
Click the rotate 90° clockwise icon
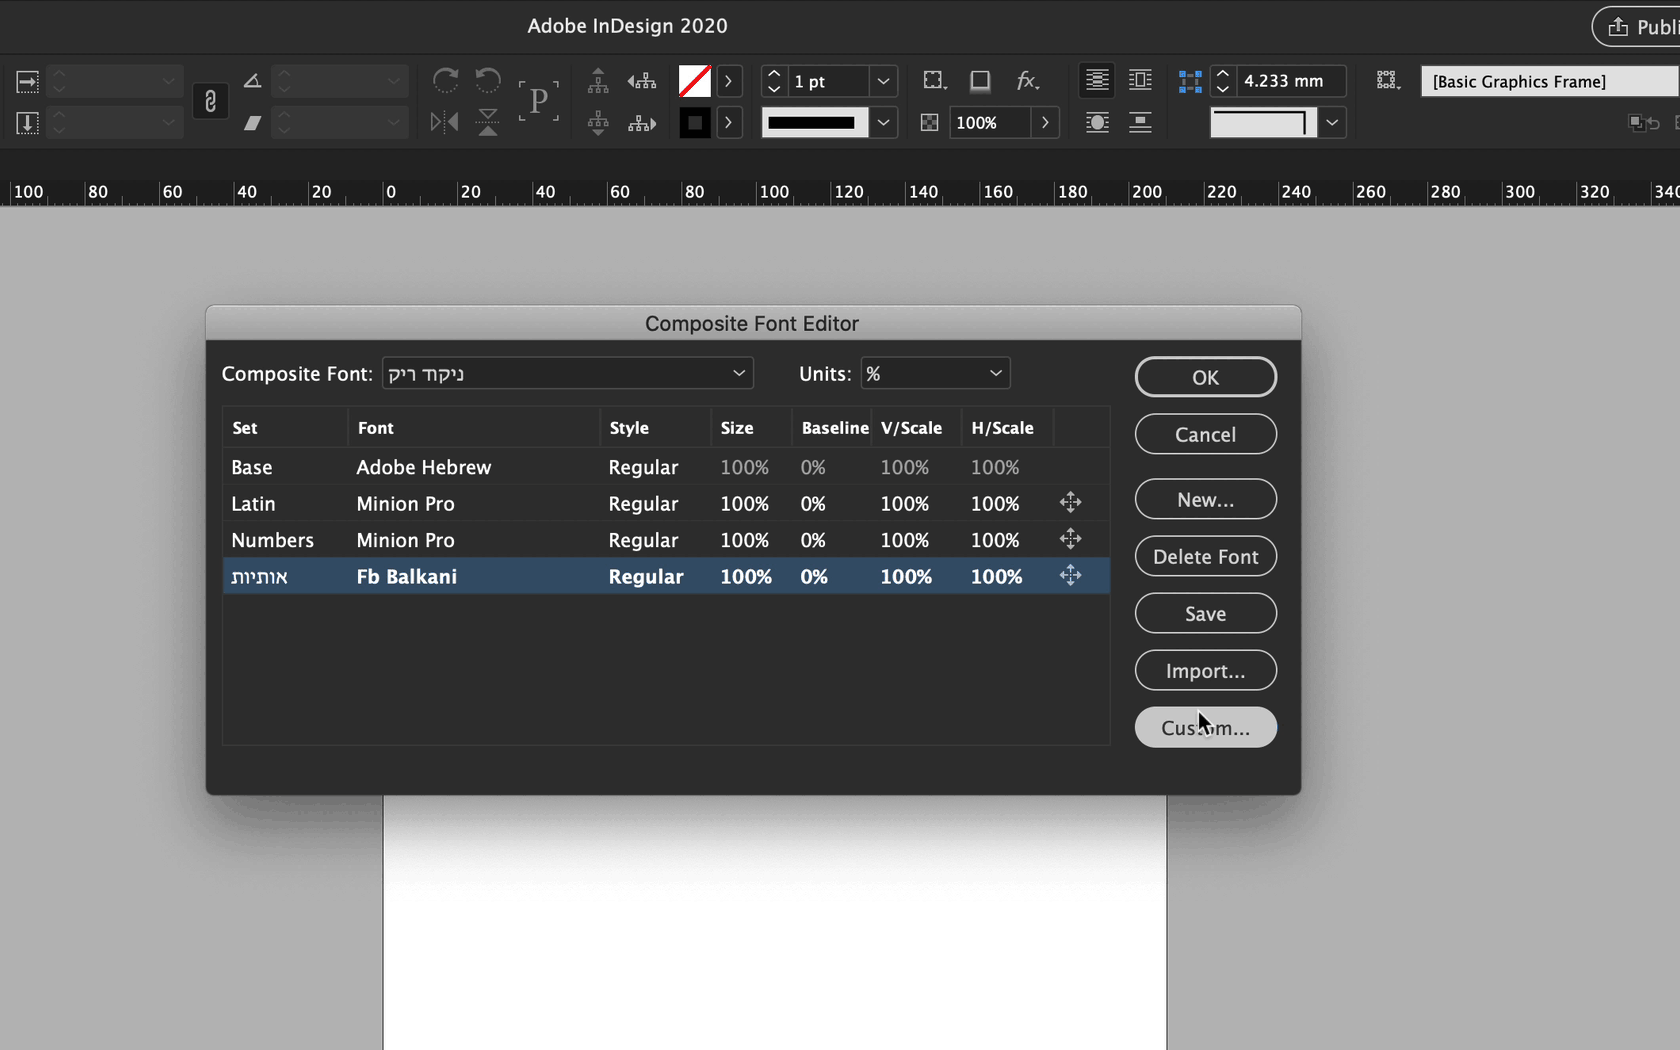point(445,80)
